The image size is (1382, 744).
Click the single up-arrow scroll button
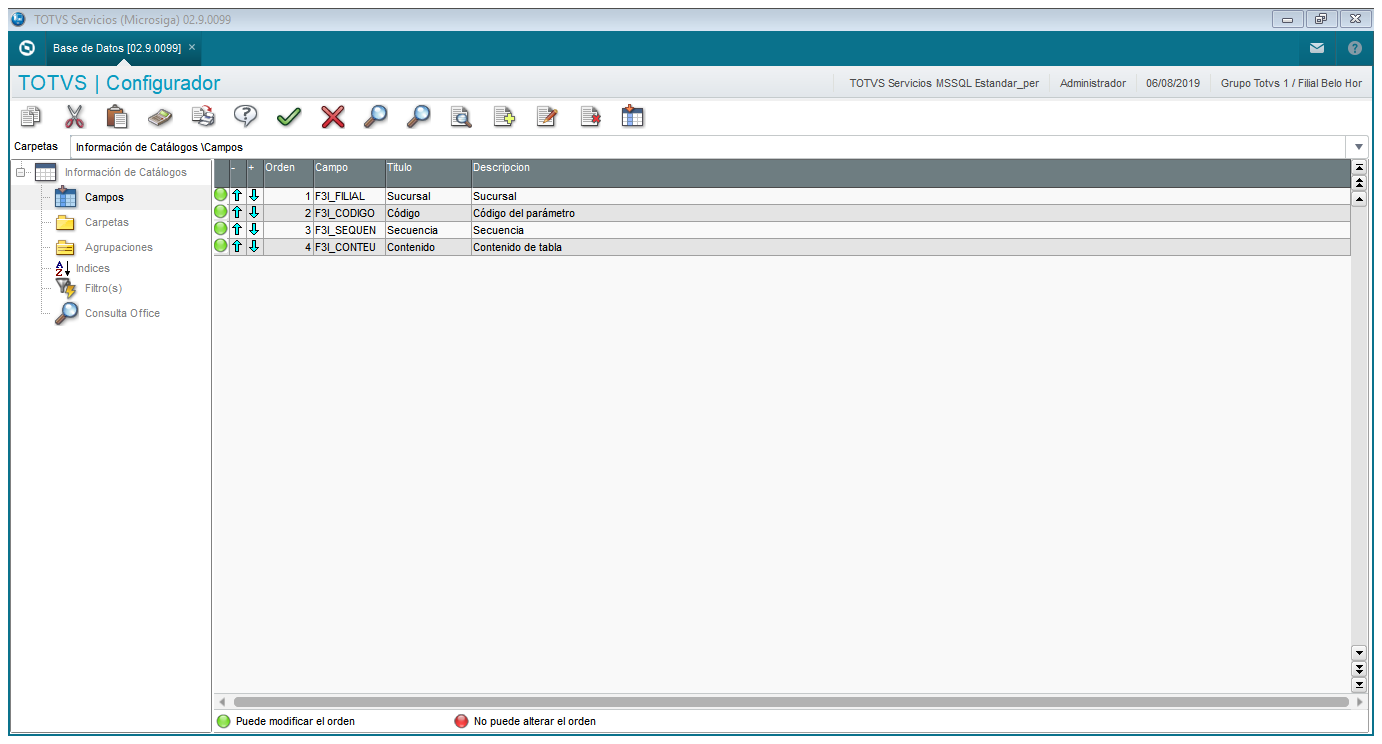click(1359, 199)
